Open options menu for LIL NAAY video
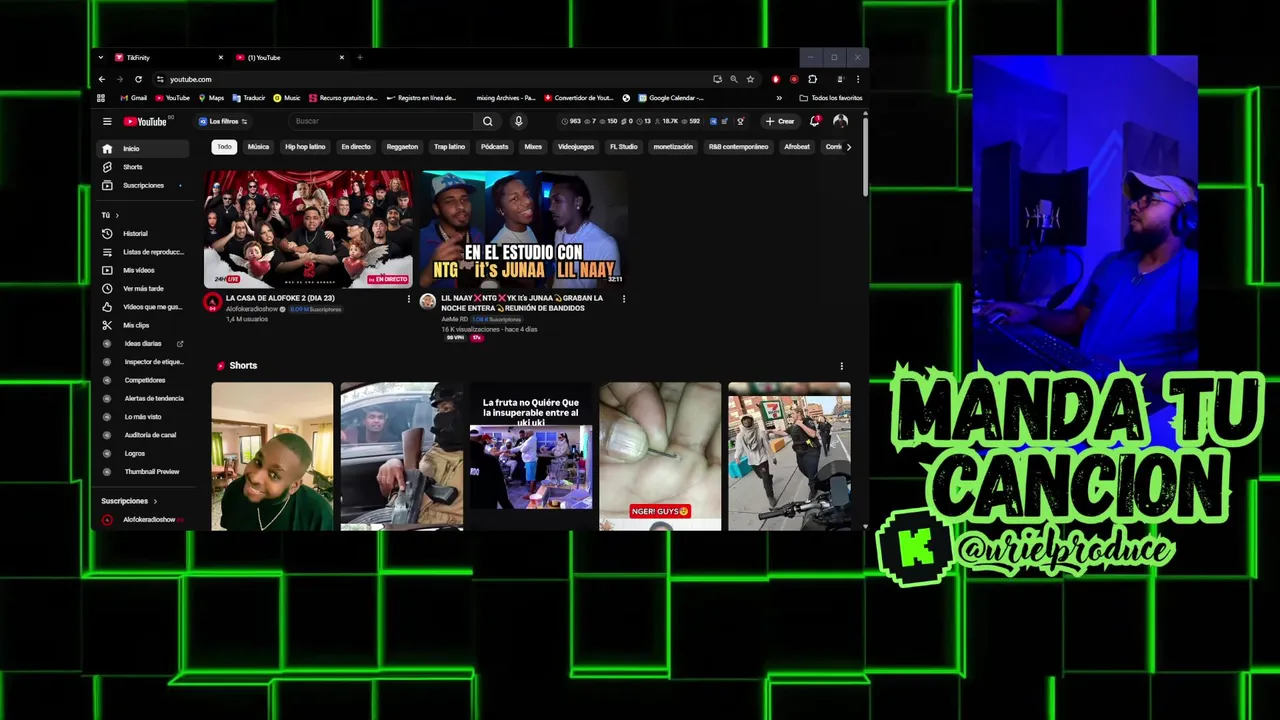The image size is (1280, 720). pos(623,299)
